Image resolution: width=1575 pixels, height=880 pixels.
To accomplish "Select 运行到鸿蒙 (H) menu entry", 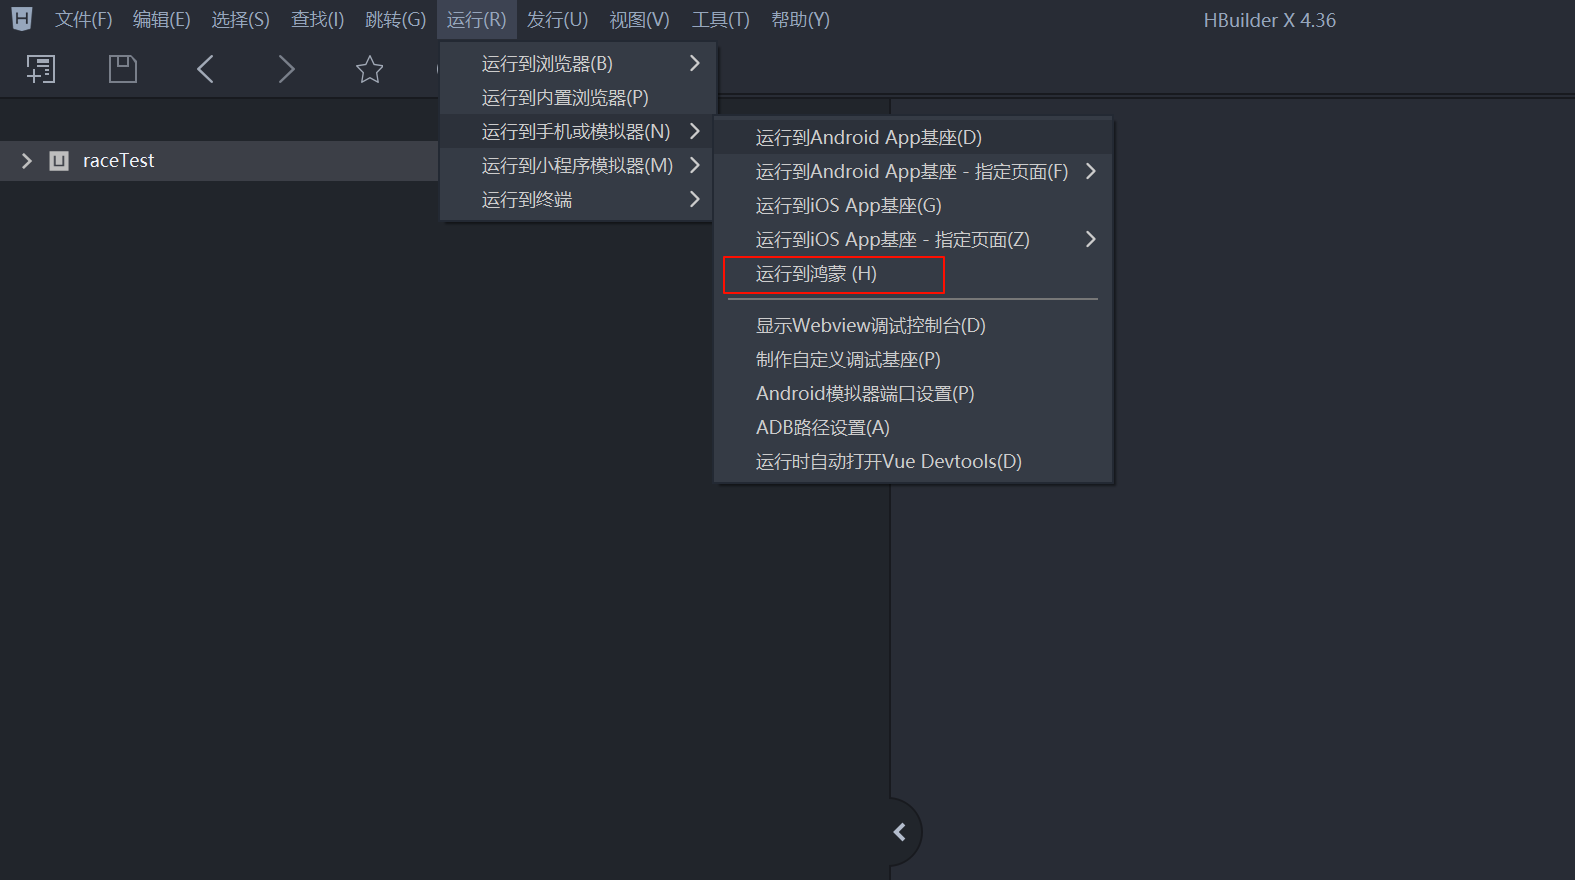I will click(816, 274).
